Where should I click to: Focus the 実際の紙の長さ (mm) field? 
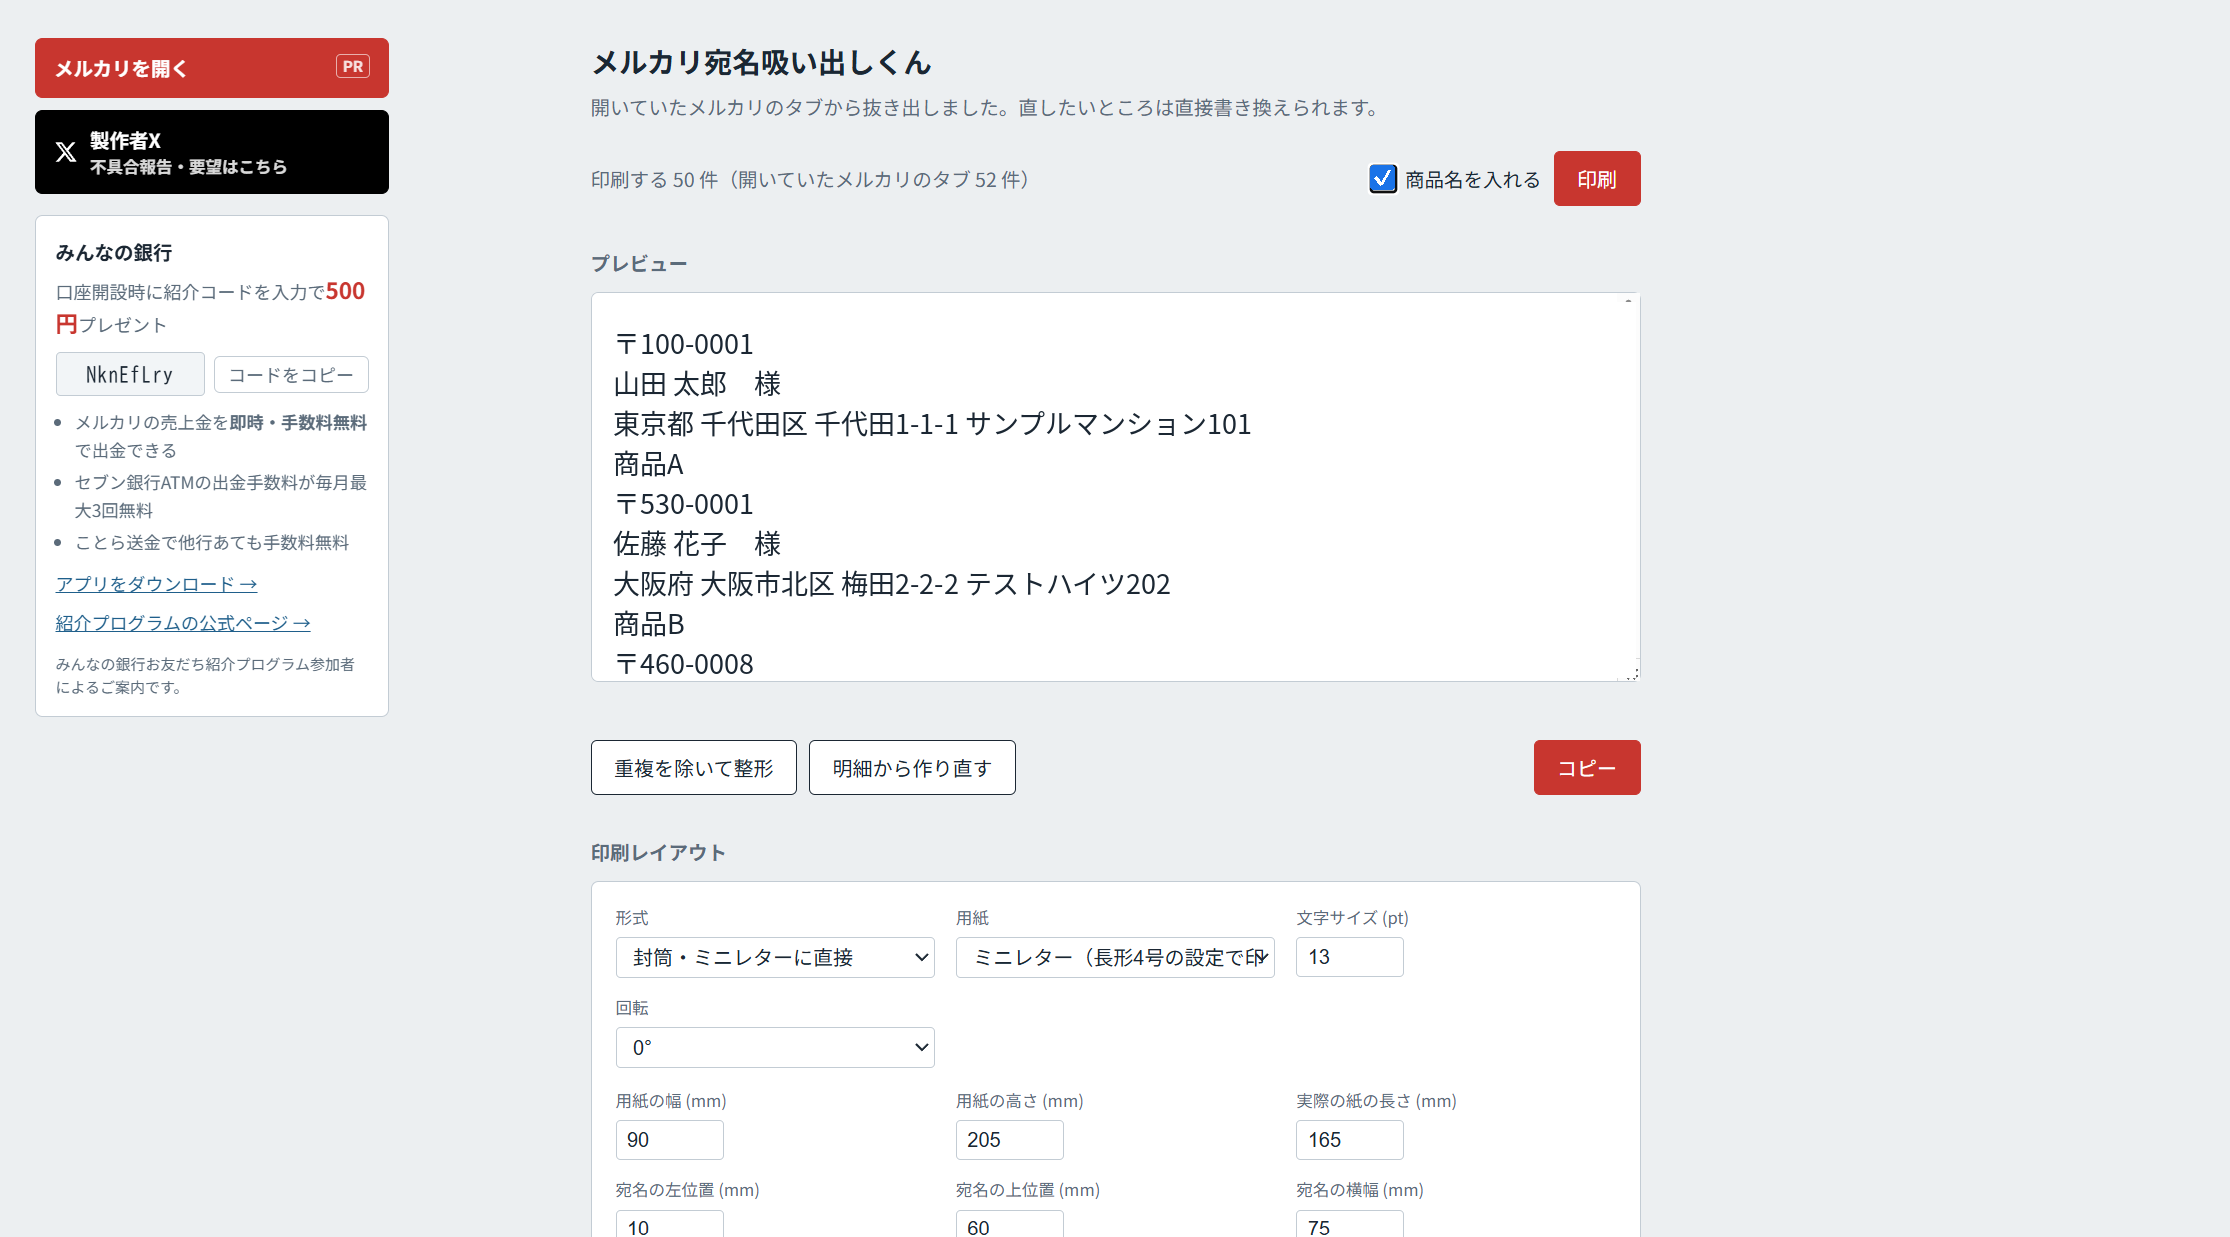[1350, 1140]
